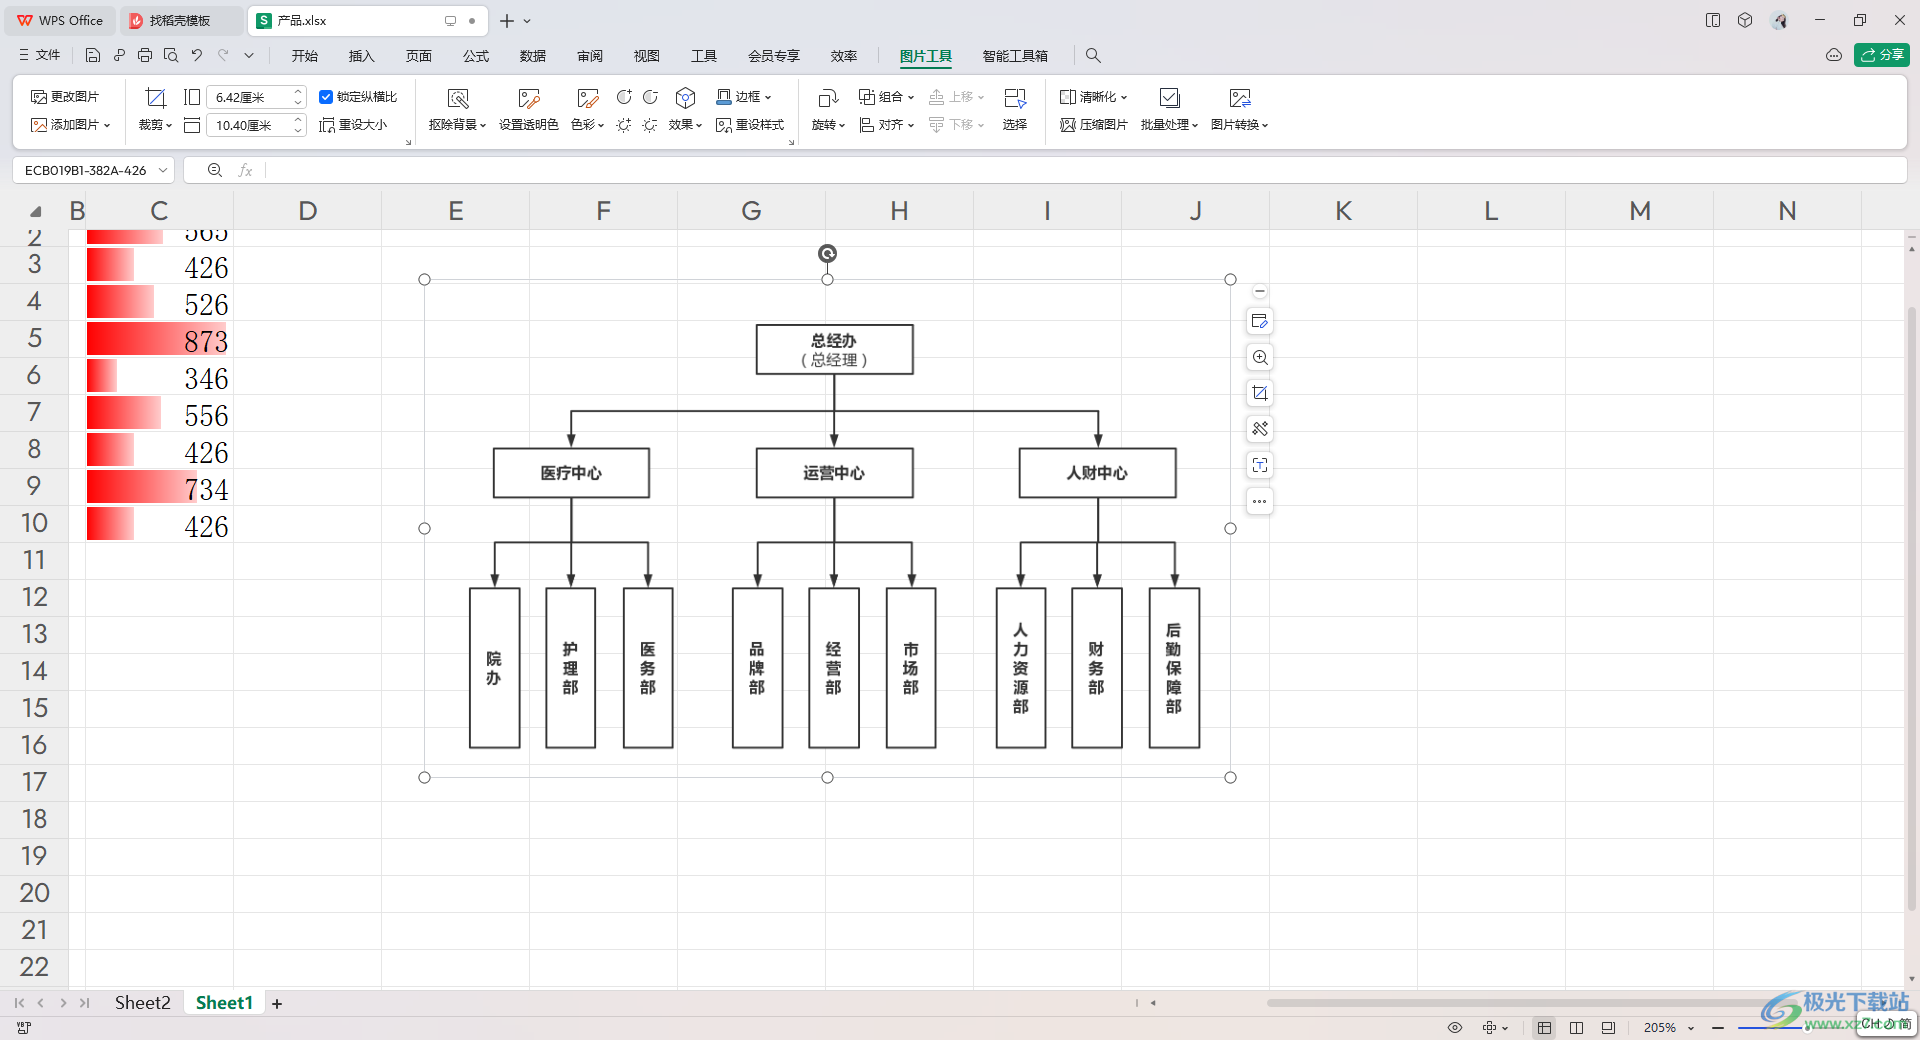Switch to the 找稻壳模板 template browser tab
The height and width of the screenshot is (1040, 1920).
tap(180, 20)
